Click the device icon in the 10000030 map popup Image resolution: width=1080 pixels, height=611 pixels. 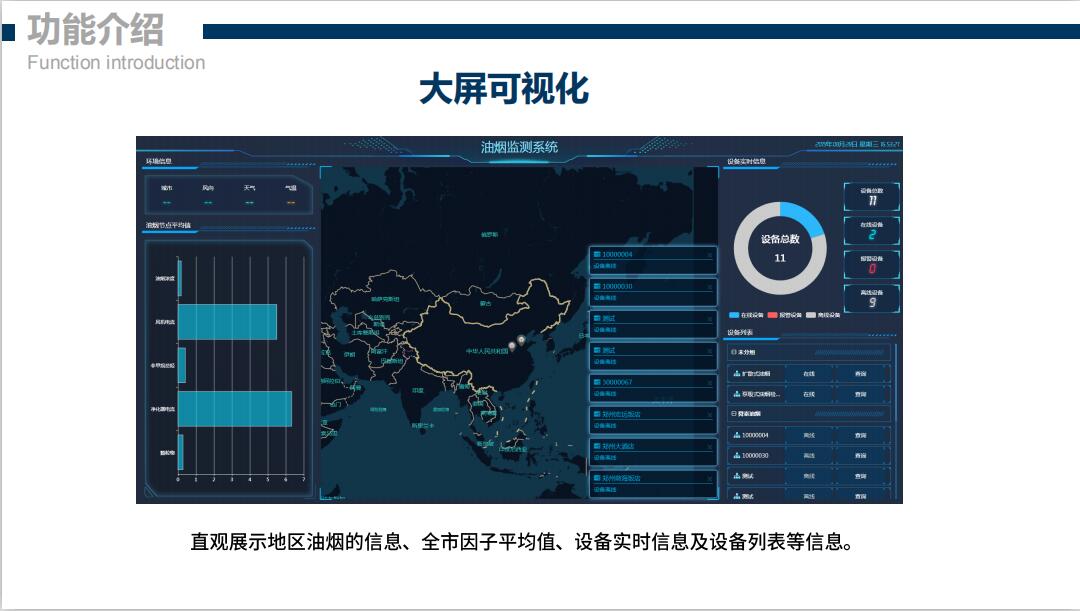point(597,286)
